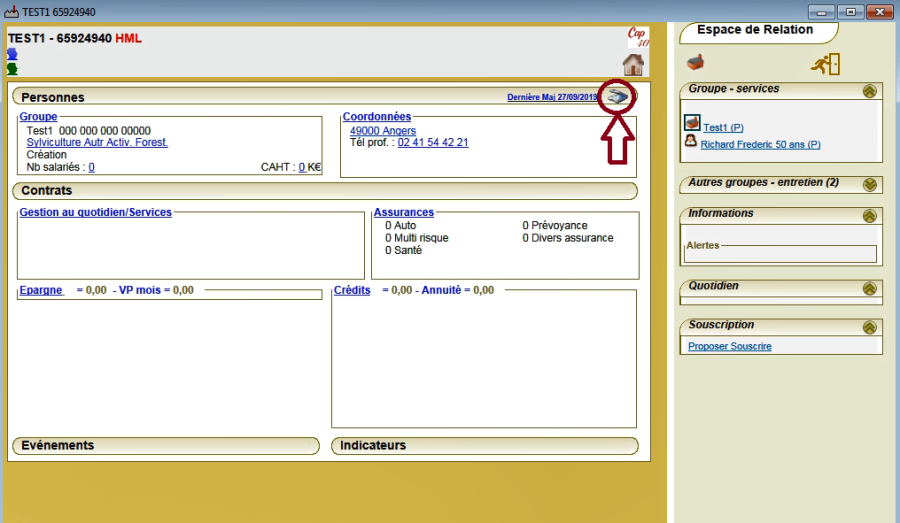900x523 pixels.
Task: Click the red factory icon under Espace de Relation
Action: pos(695,63)
